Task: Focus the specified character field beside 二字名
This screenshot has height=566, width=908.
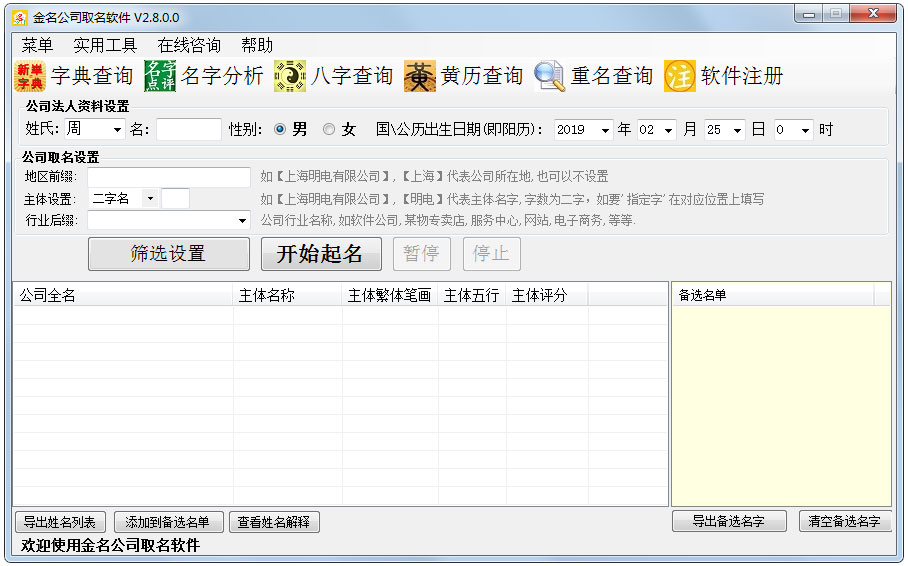Action: point(175,199)
